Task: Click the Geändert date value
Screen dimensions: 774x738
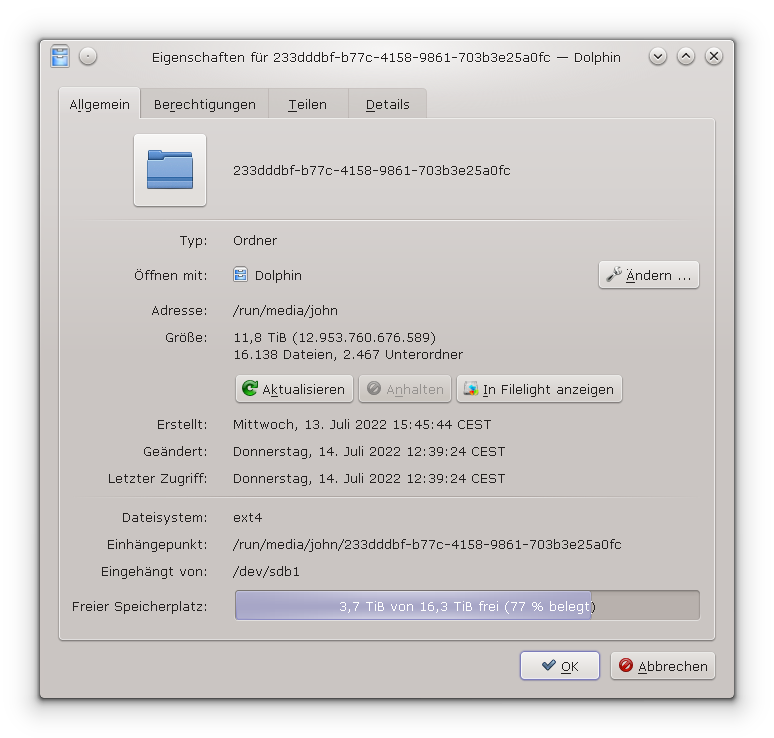Action: pyautogui.click(x=369, y=452)
